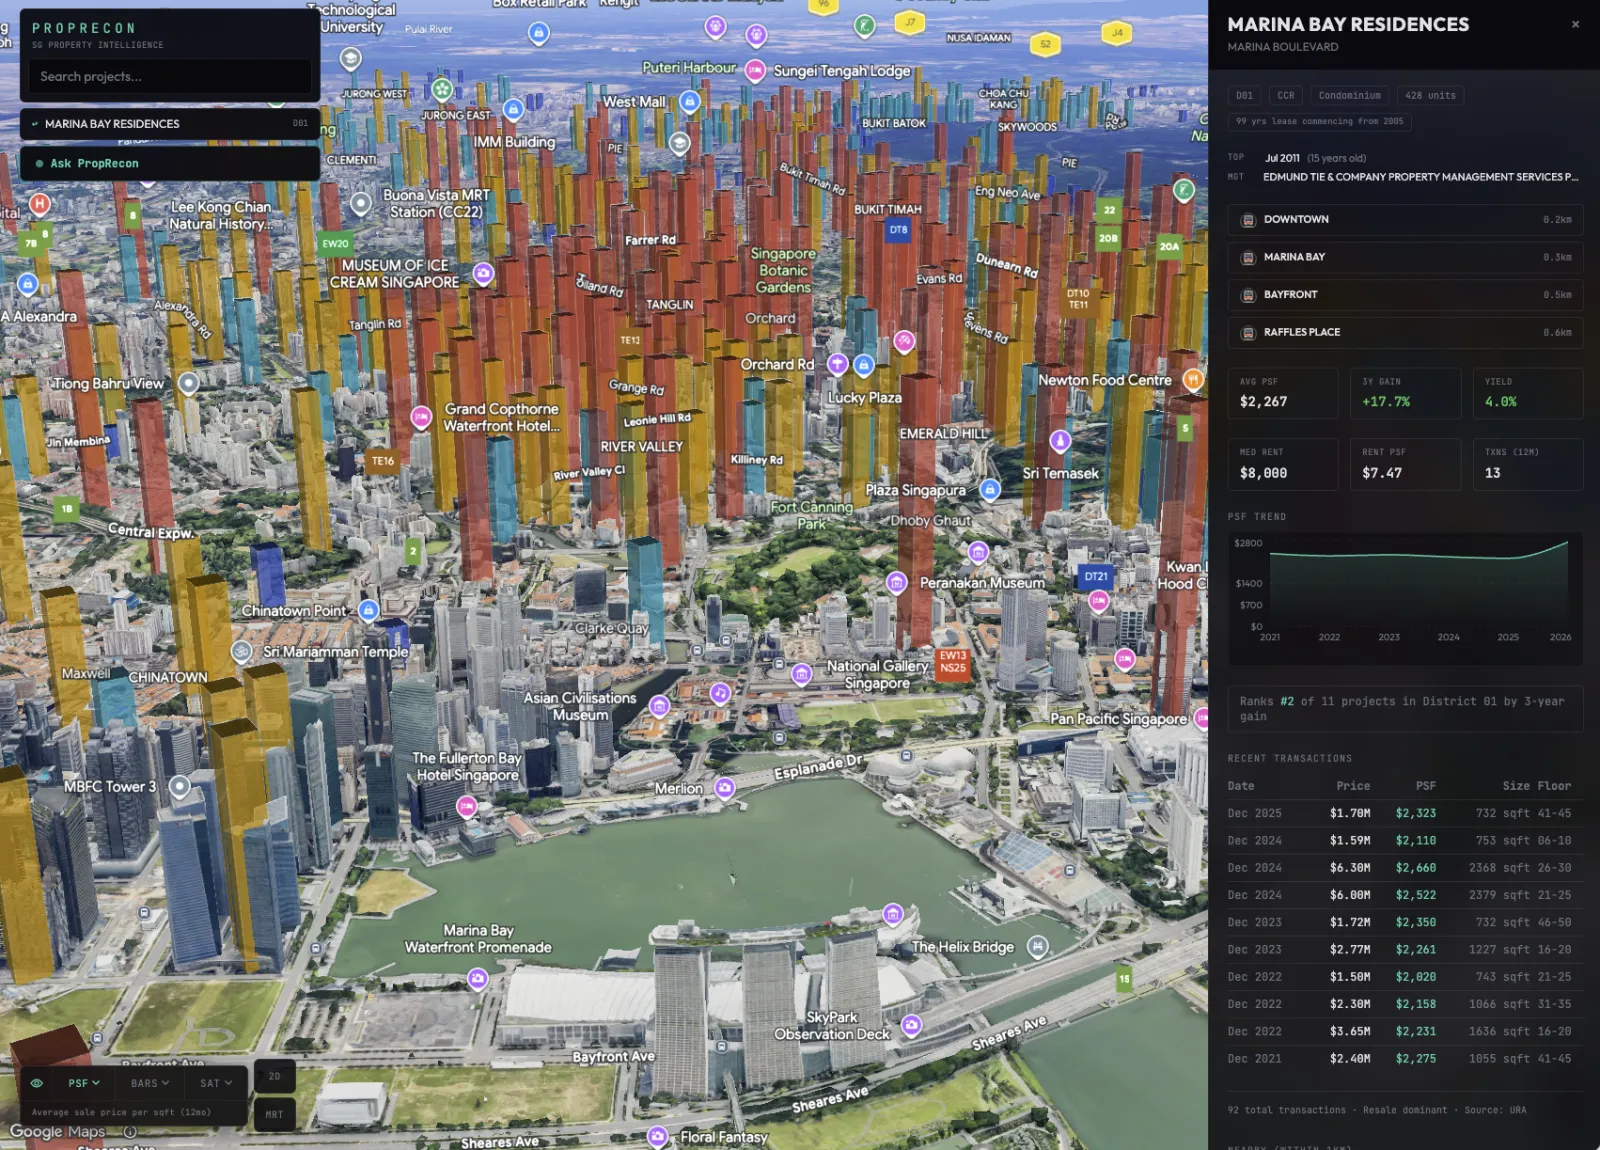The height and width of the screenshot is (1150, 1600).
Task: Click the RENT PSF $7.47 card
Action: 1405,464
